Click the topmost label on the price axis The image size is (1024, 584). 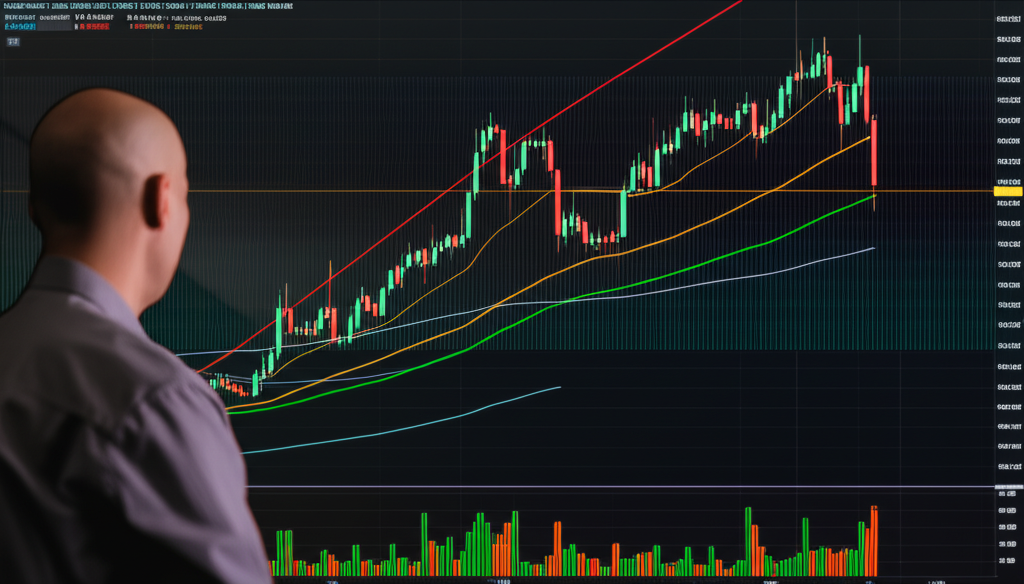(x=1007, y=18)
